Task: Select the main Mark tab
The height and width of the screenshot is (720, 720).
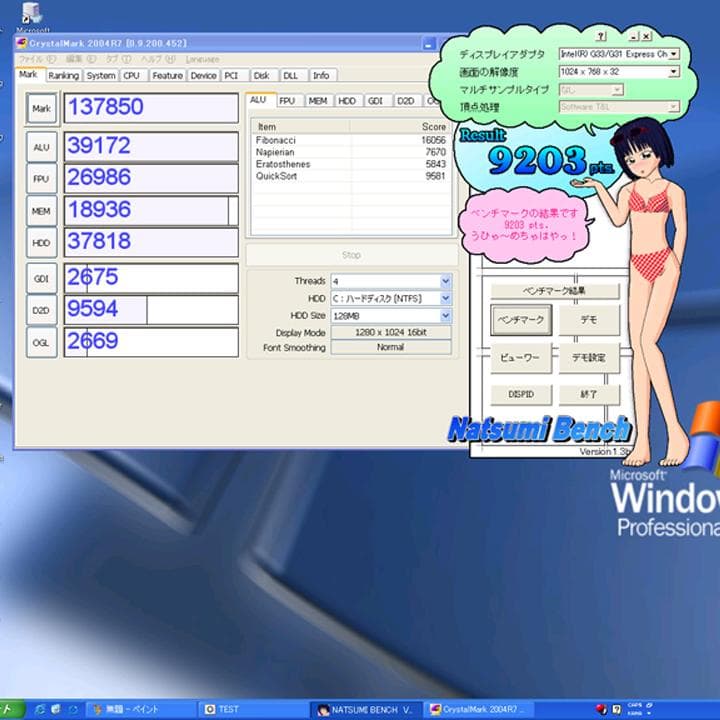Action: pyautogui.click(x=28, y=74)
